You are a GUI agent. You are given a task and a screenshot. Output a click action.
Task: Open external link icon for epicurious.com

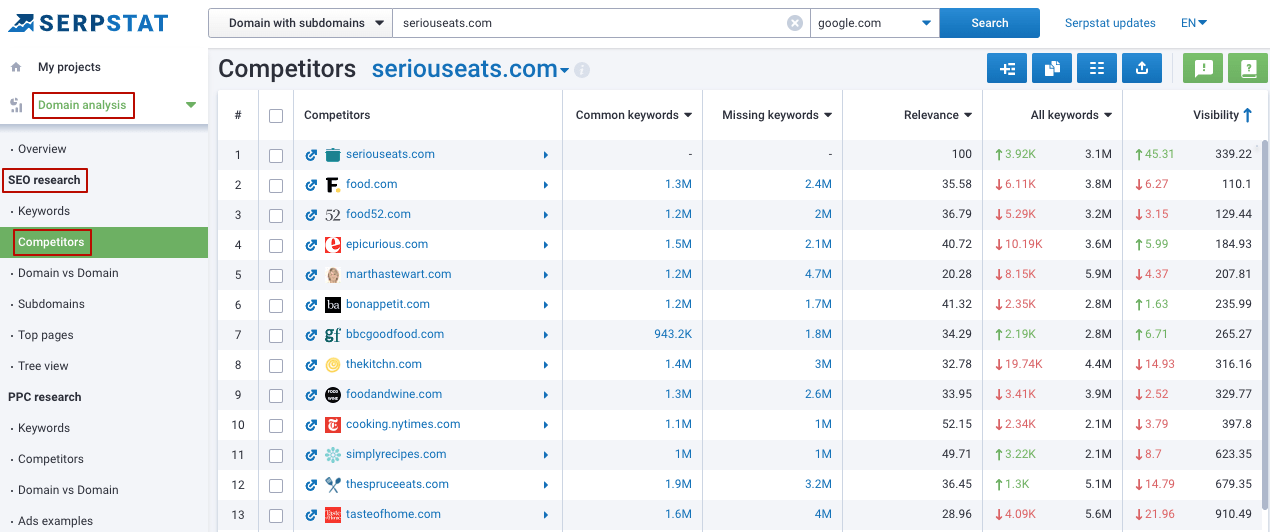(x=311, y=245)
